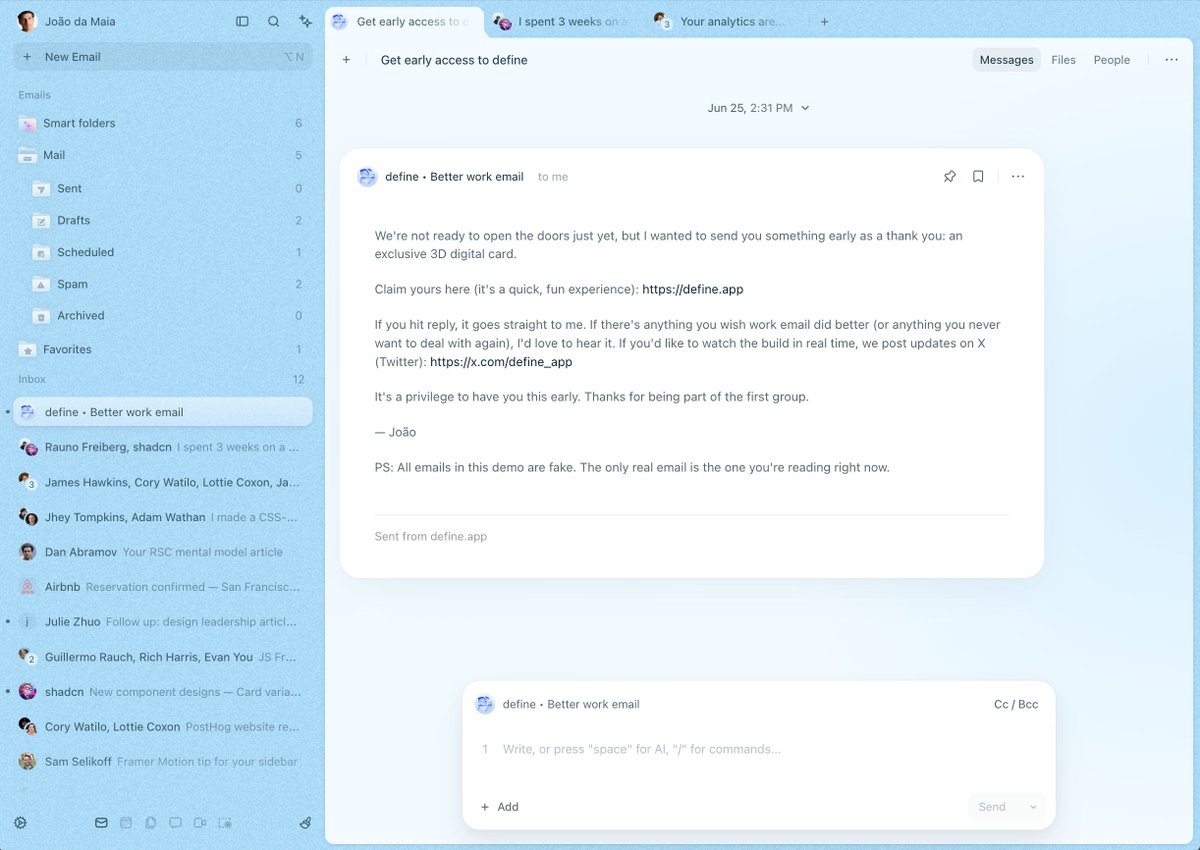This screenshot has height=850, width=1200.
Task: Select the 'Get early access' tab
Action: 405,22
